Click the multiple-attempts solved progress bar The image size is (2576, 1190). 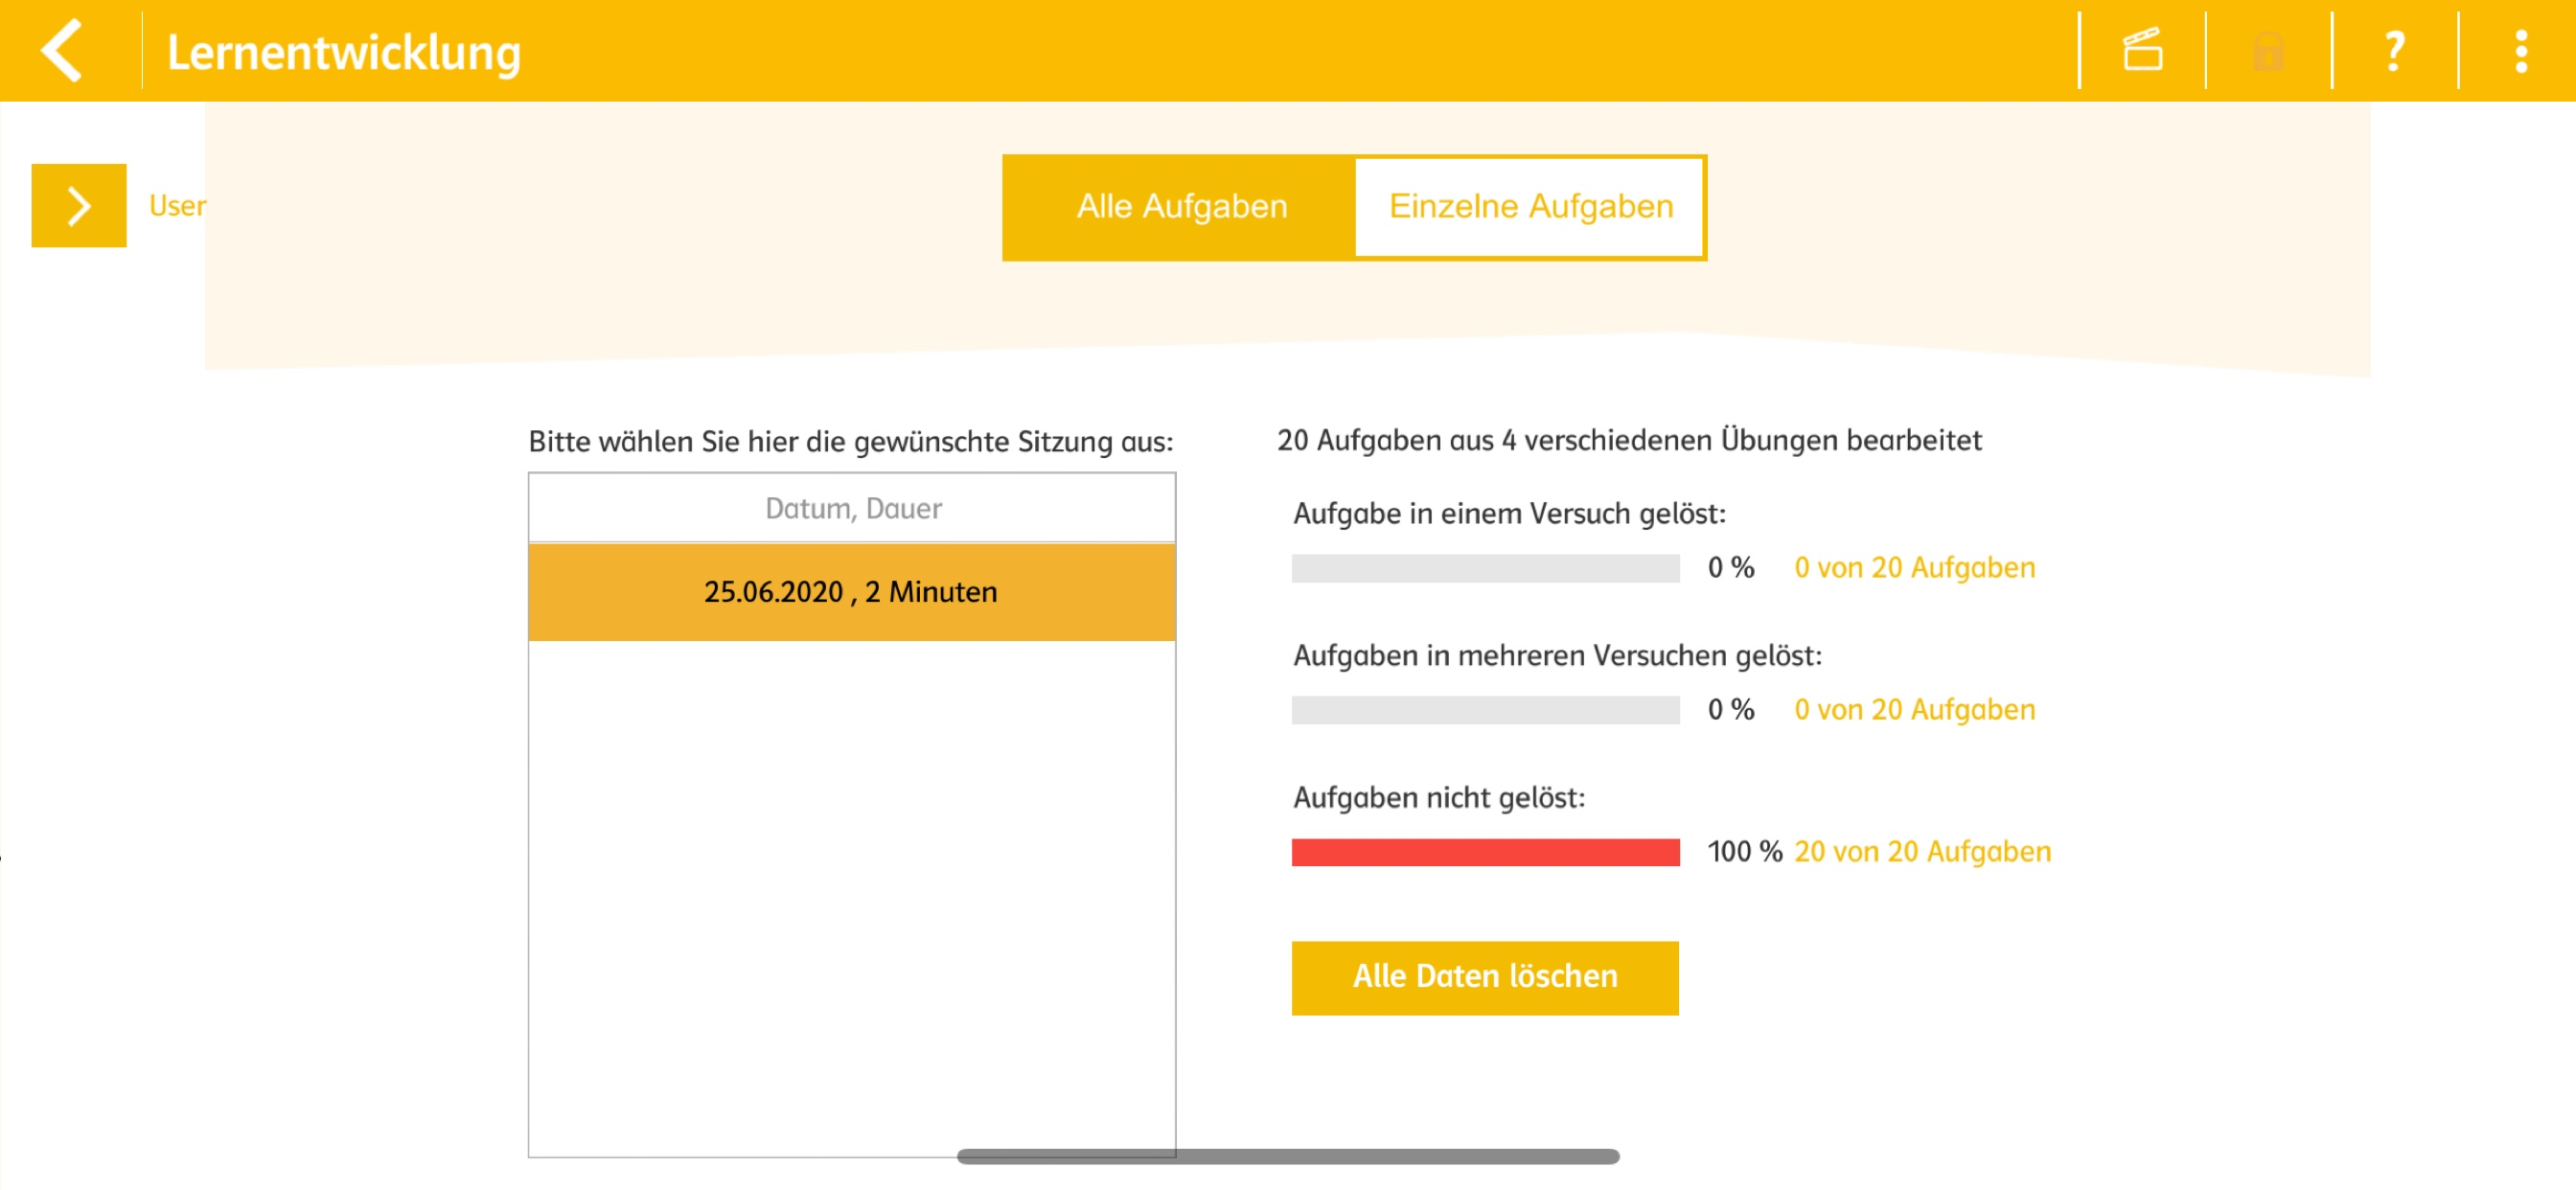click(x=1485, y=710)
